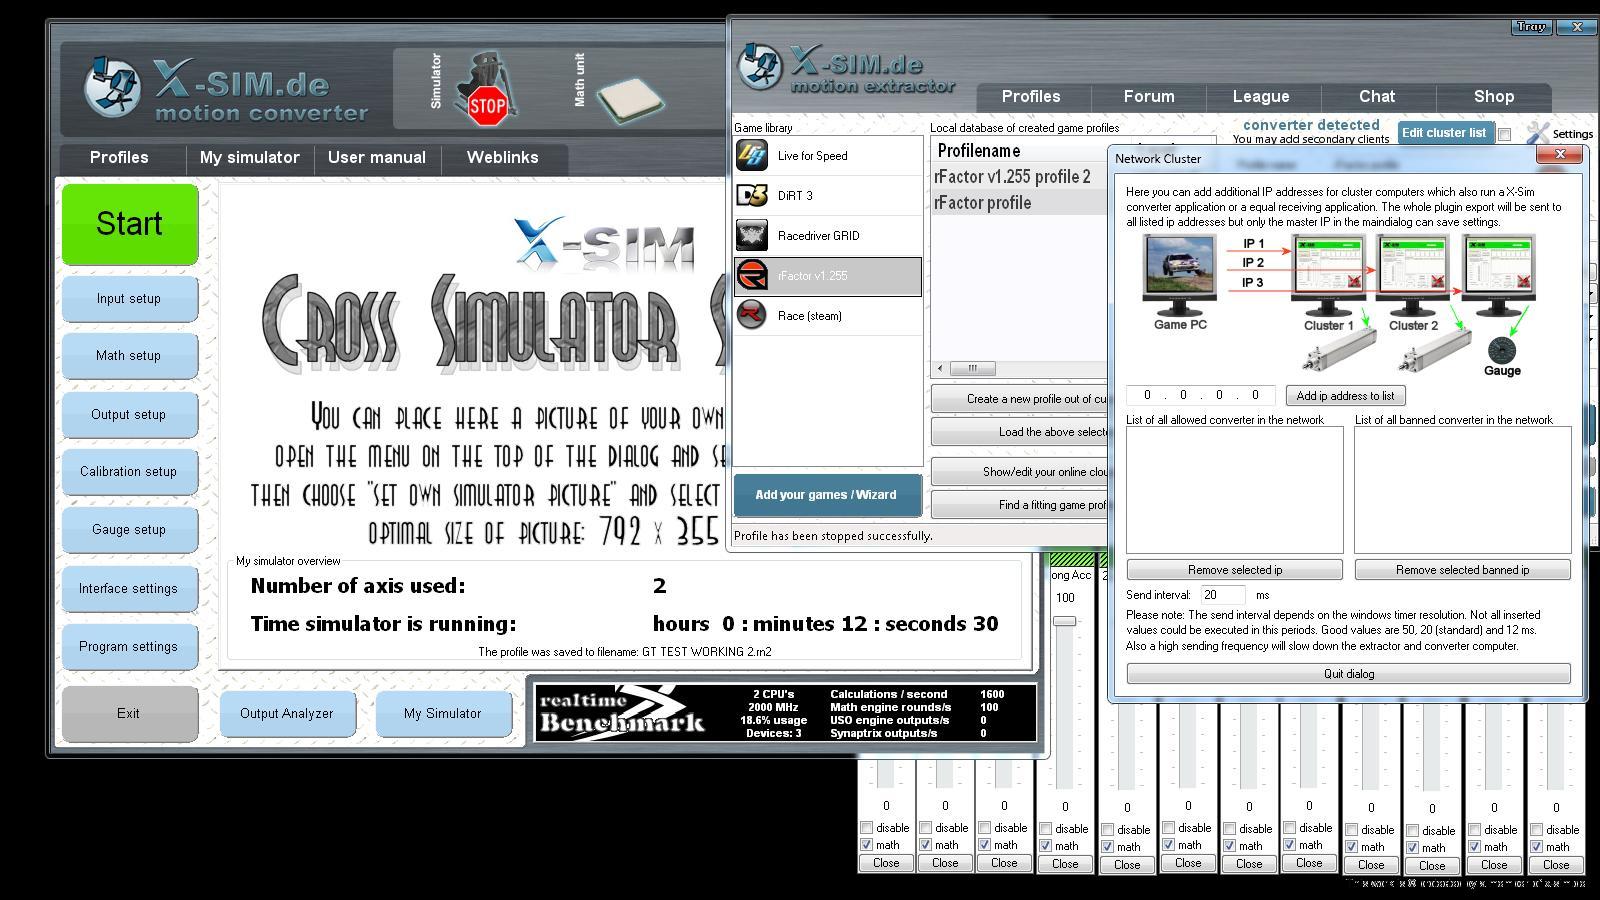Click Create a new profile button

click(x=1020, y=399)
